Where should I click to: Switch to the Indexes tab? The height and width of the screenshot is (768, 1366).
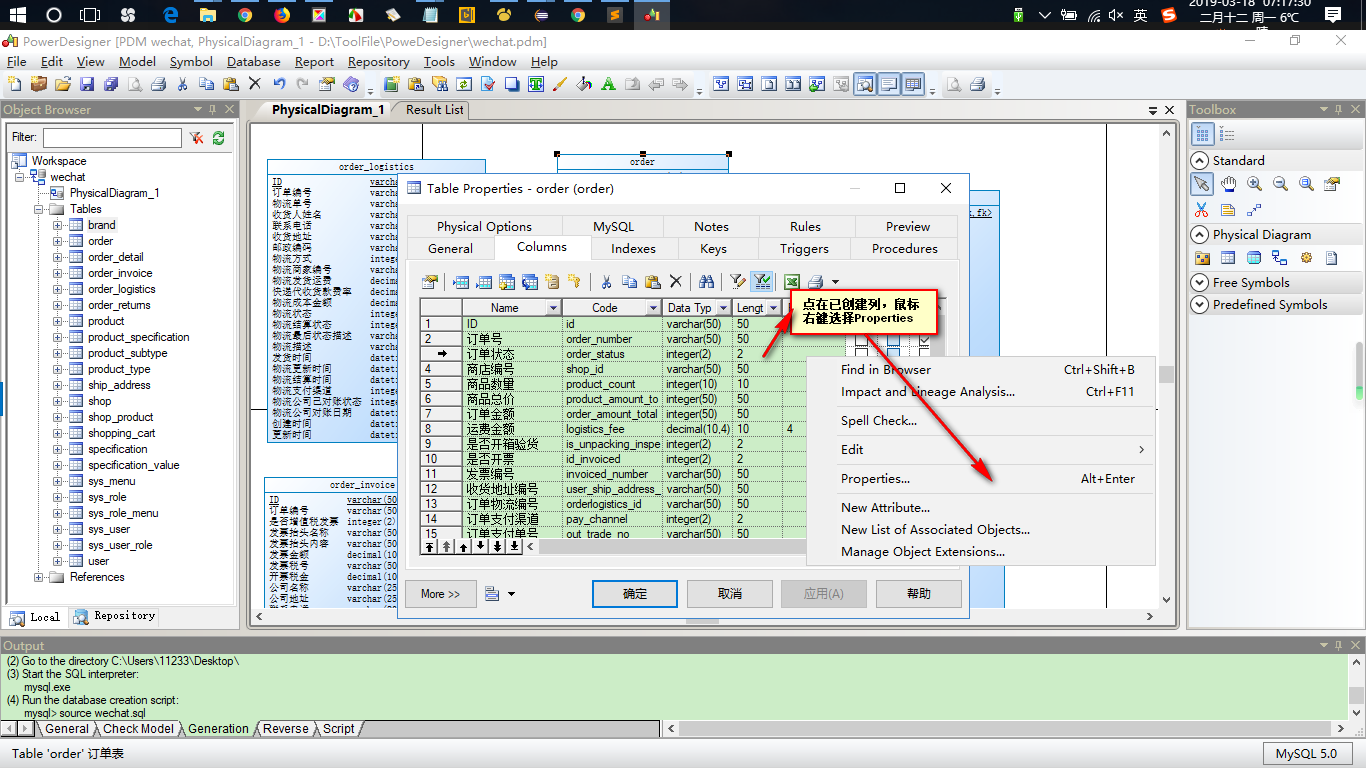tap(634, 249)
